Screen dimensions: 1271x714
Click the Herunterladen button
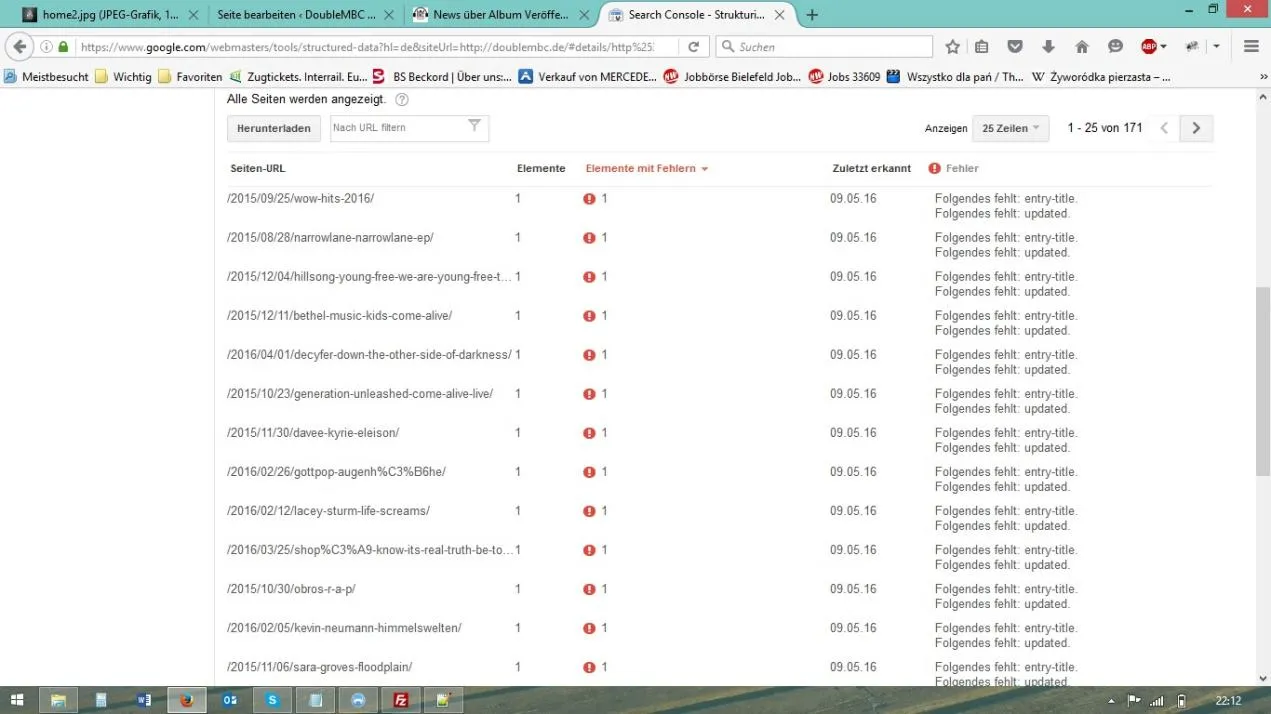click(x=274, y=128)
